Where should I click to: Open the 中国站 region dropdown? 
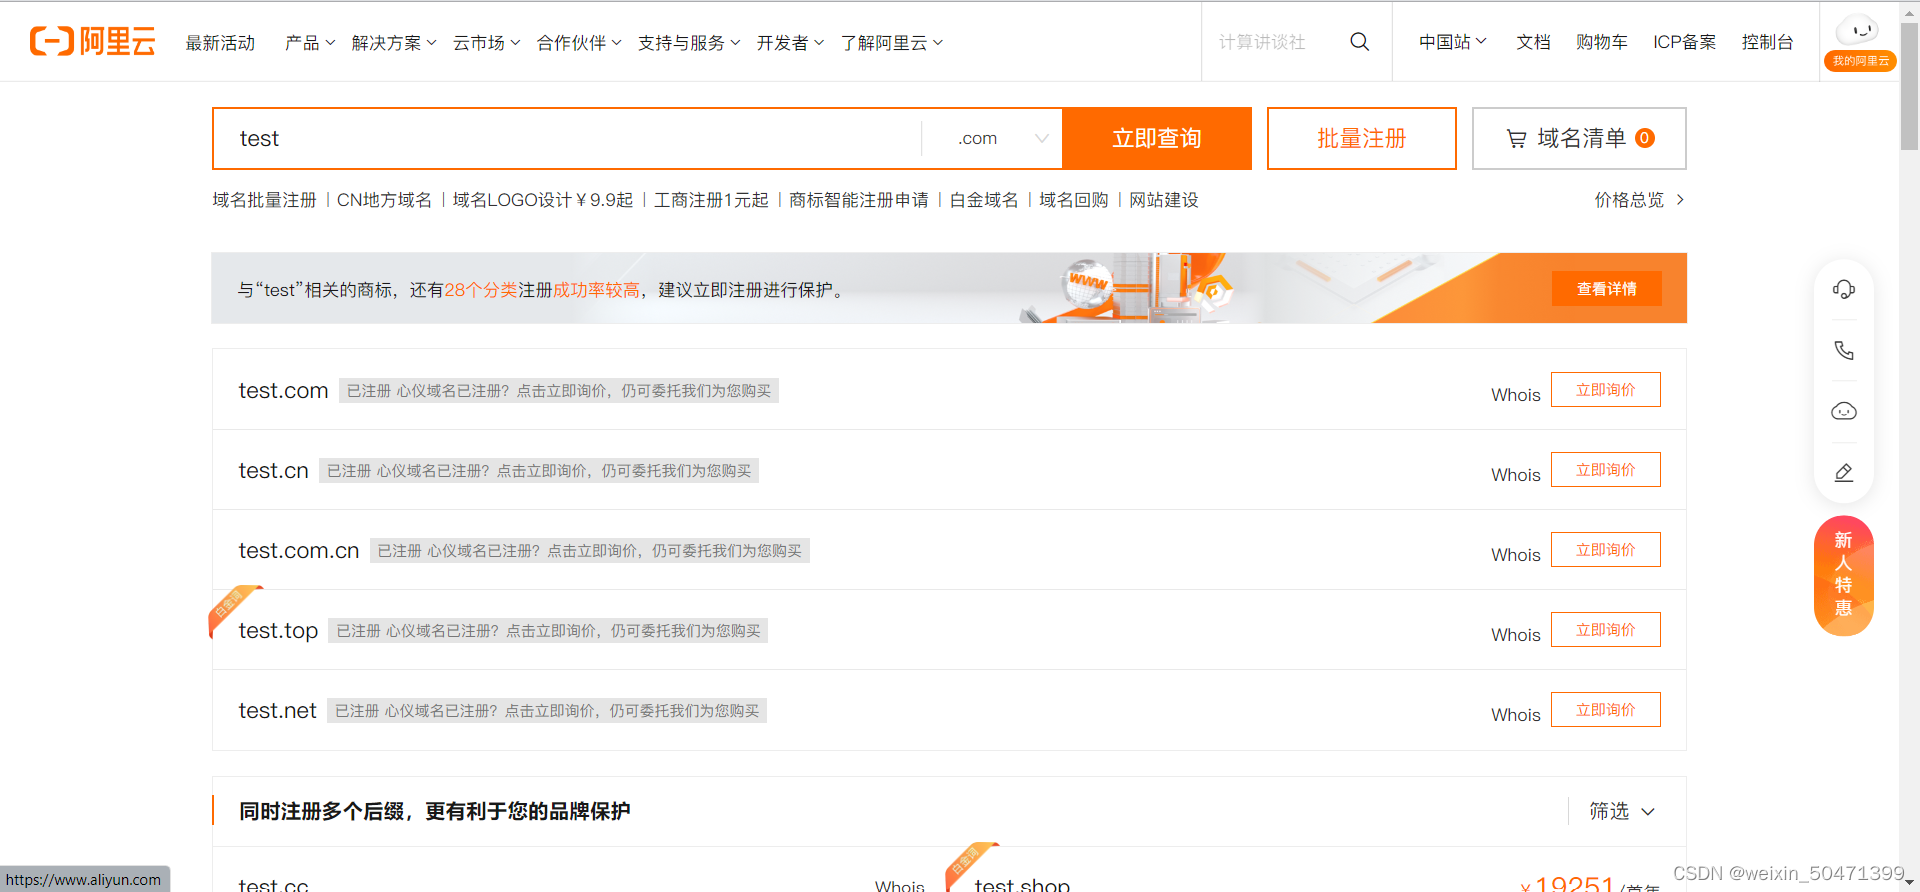tap(1453, 42)
